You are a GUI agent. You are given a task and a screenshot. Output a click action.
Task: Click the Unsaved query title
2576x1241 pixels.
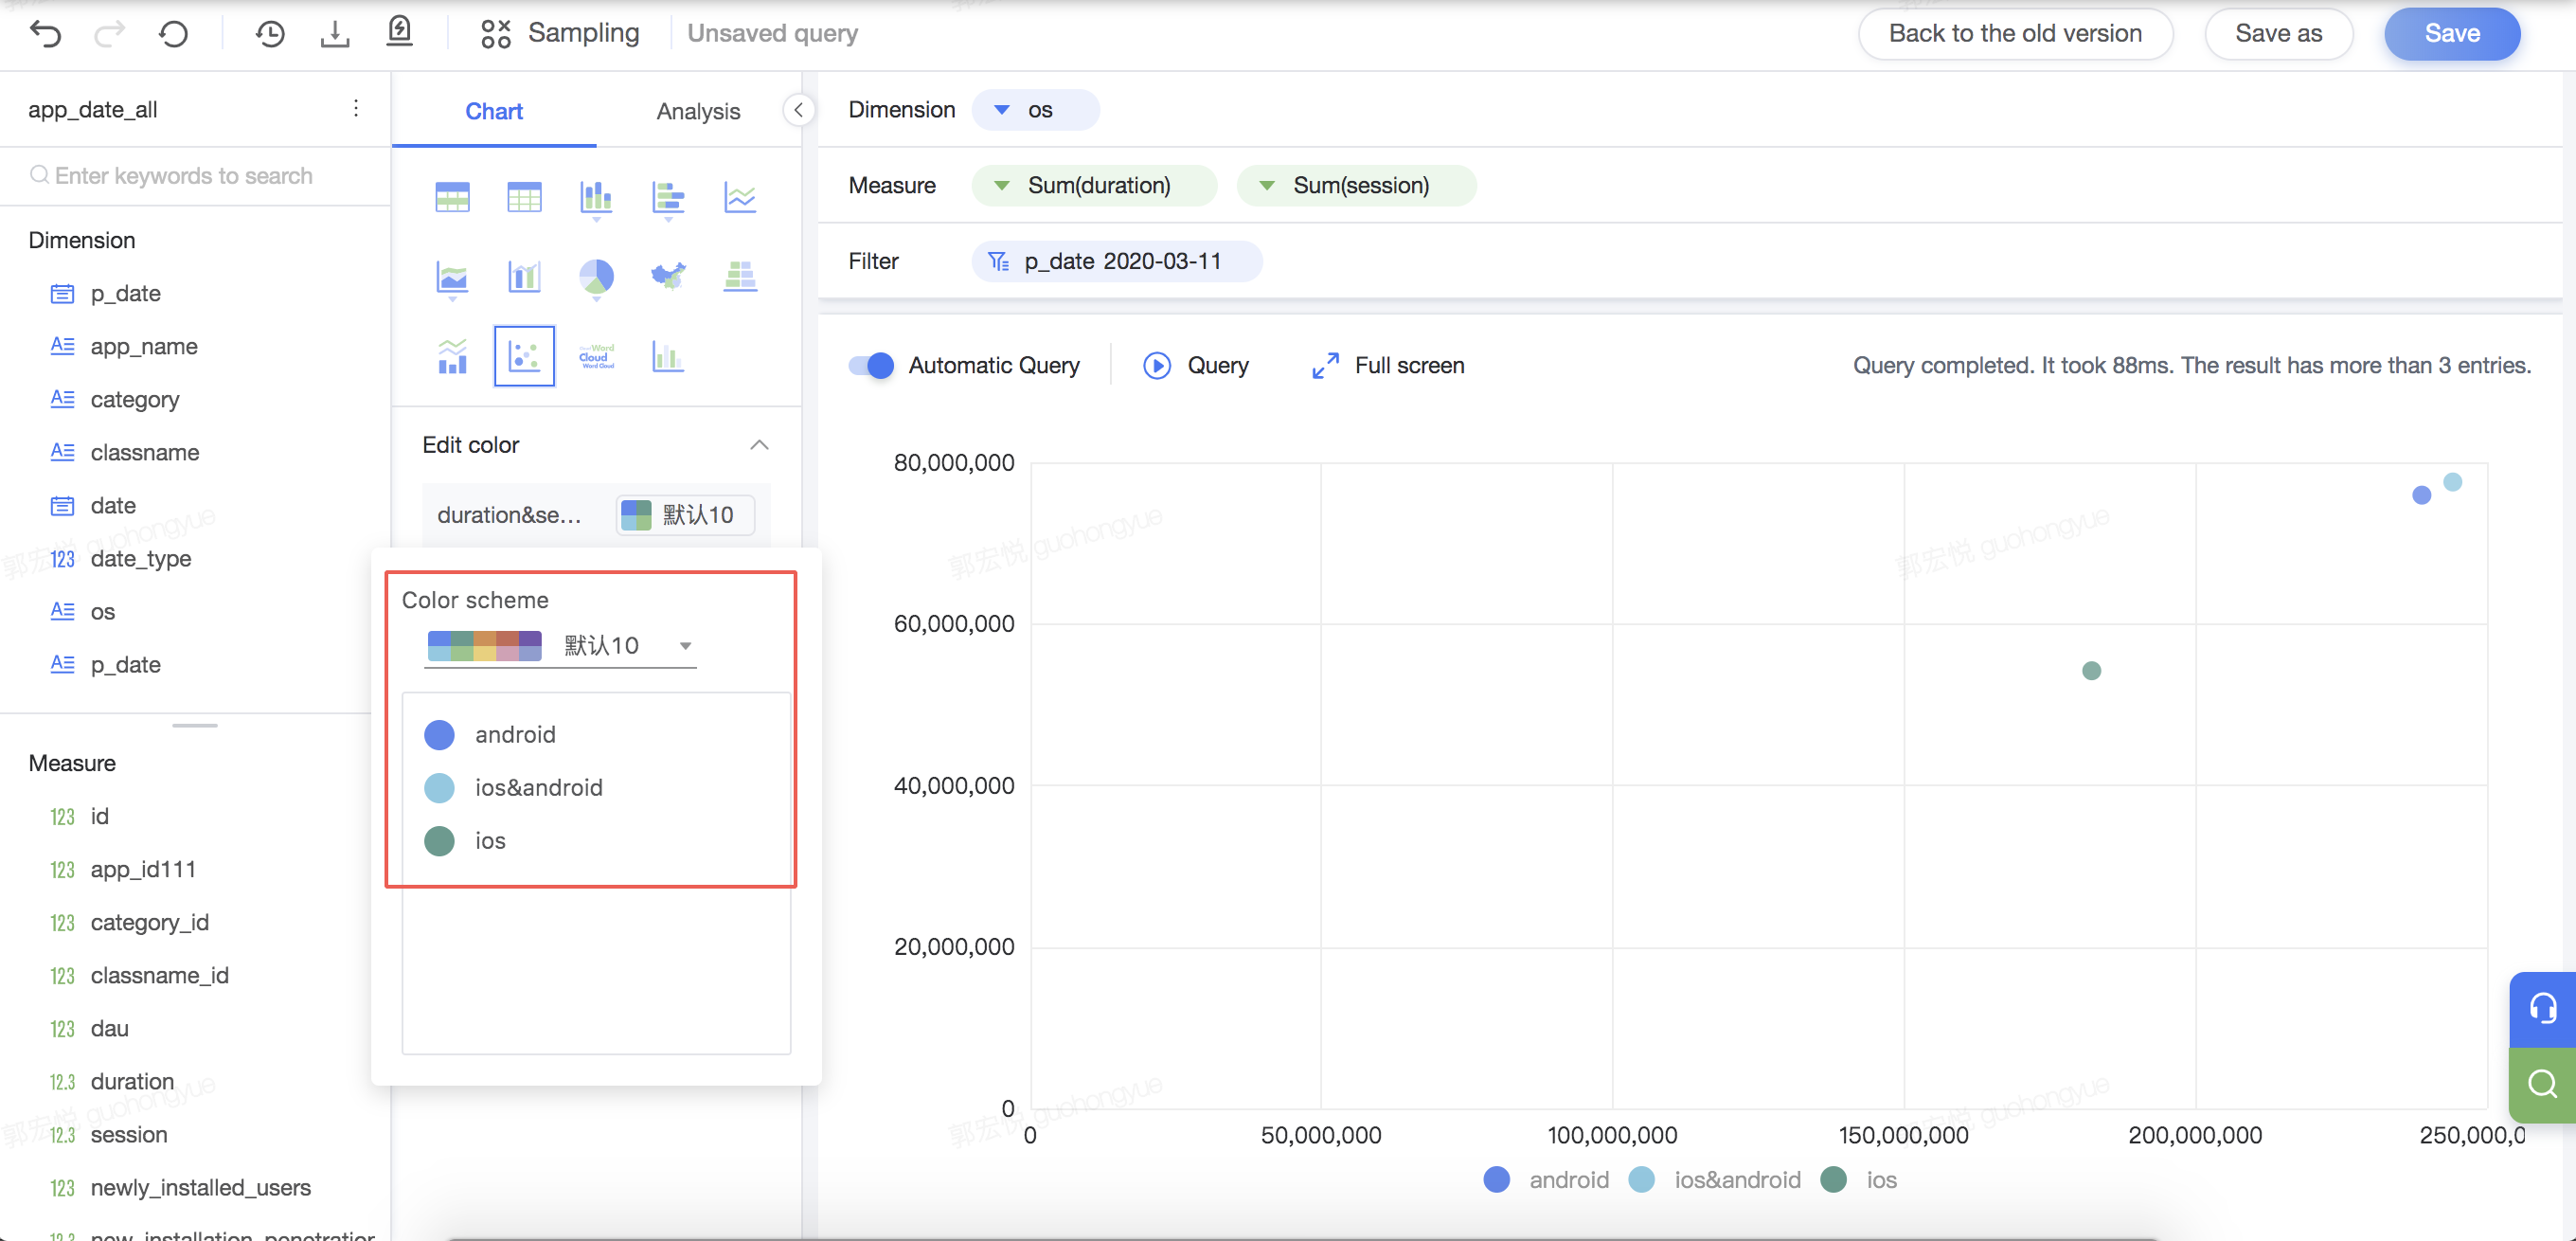point(772,33)
